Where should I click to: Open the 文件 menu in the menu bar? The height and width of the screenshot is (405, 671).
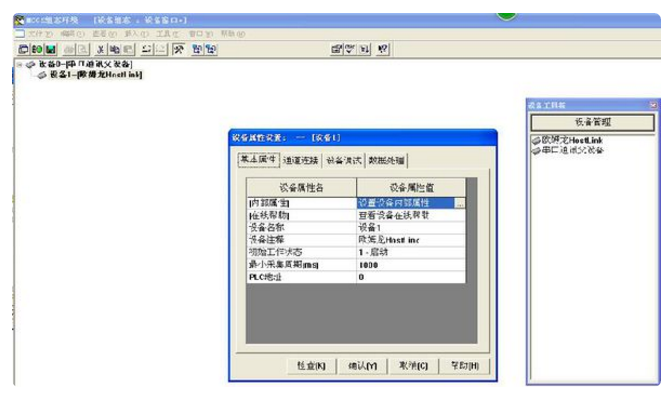point(38,33)
